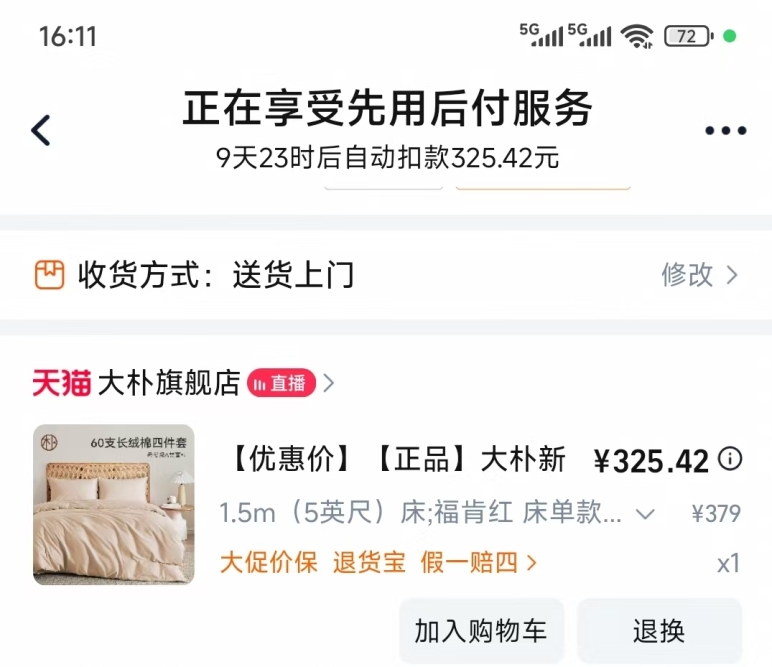Open the 直播 live stream badge
772x667 pixels.
point(281,382)
